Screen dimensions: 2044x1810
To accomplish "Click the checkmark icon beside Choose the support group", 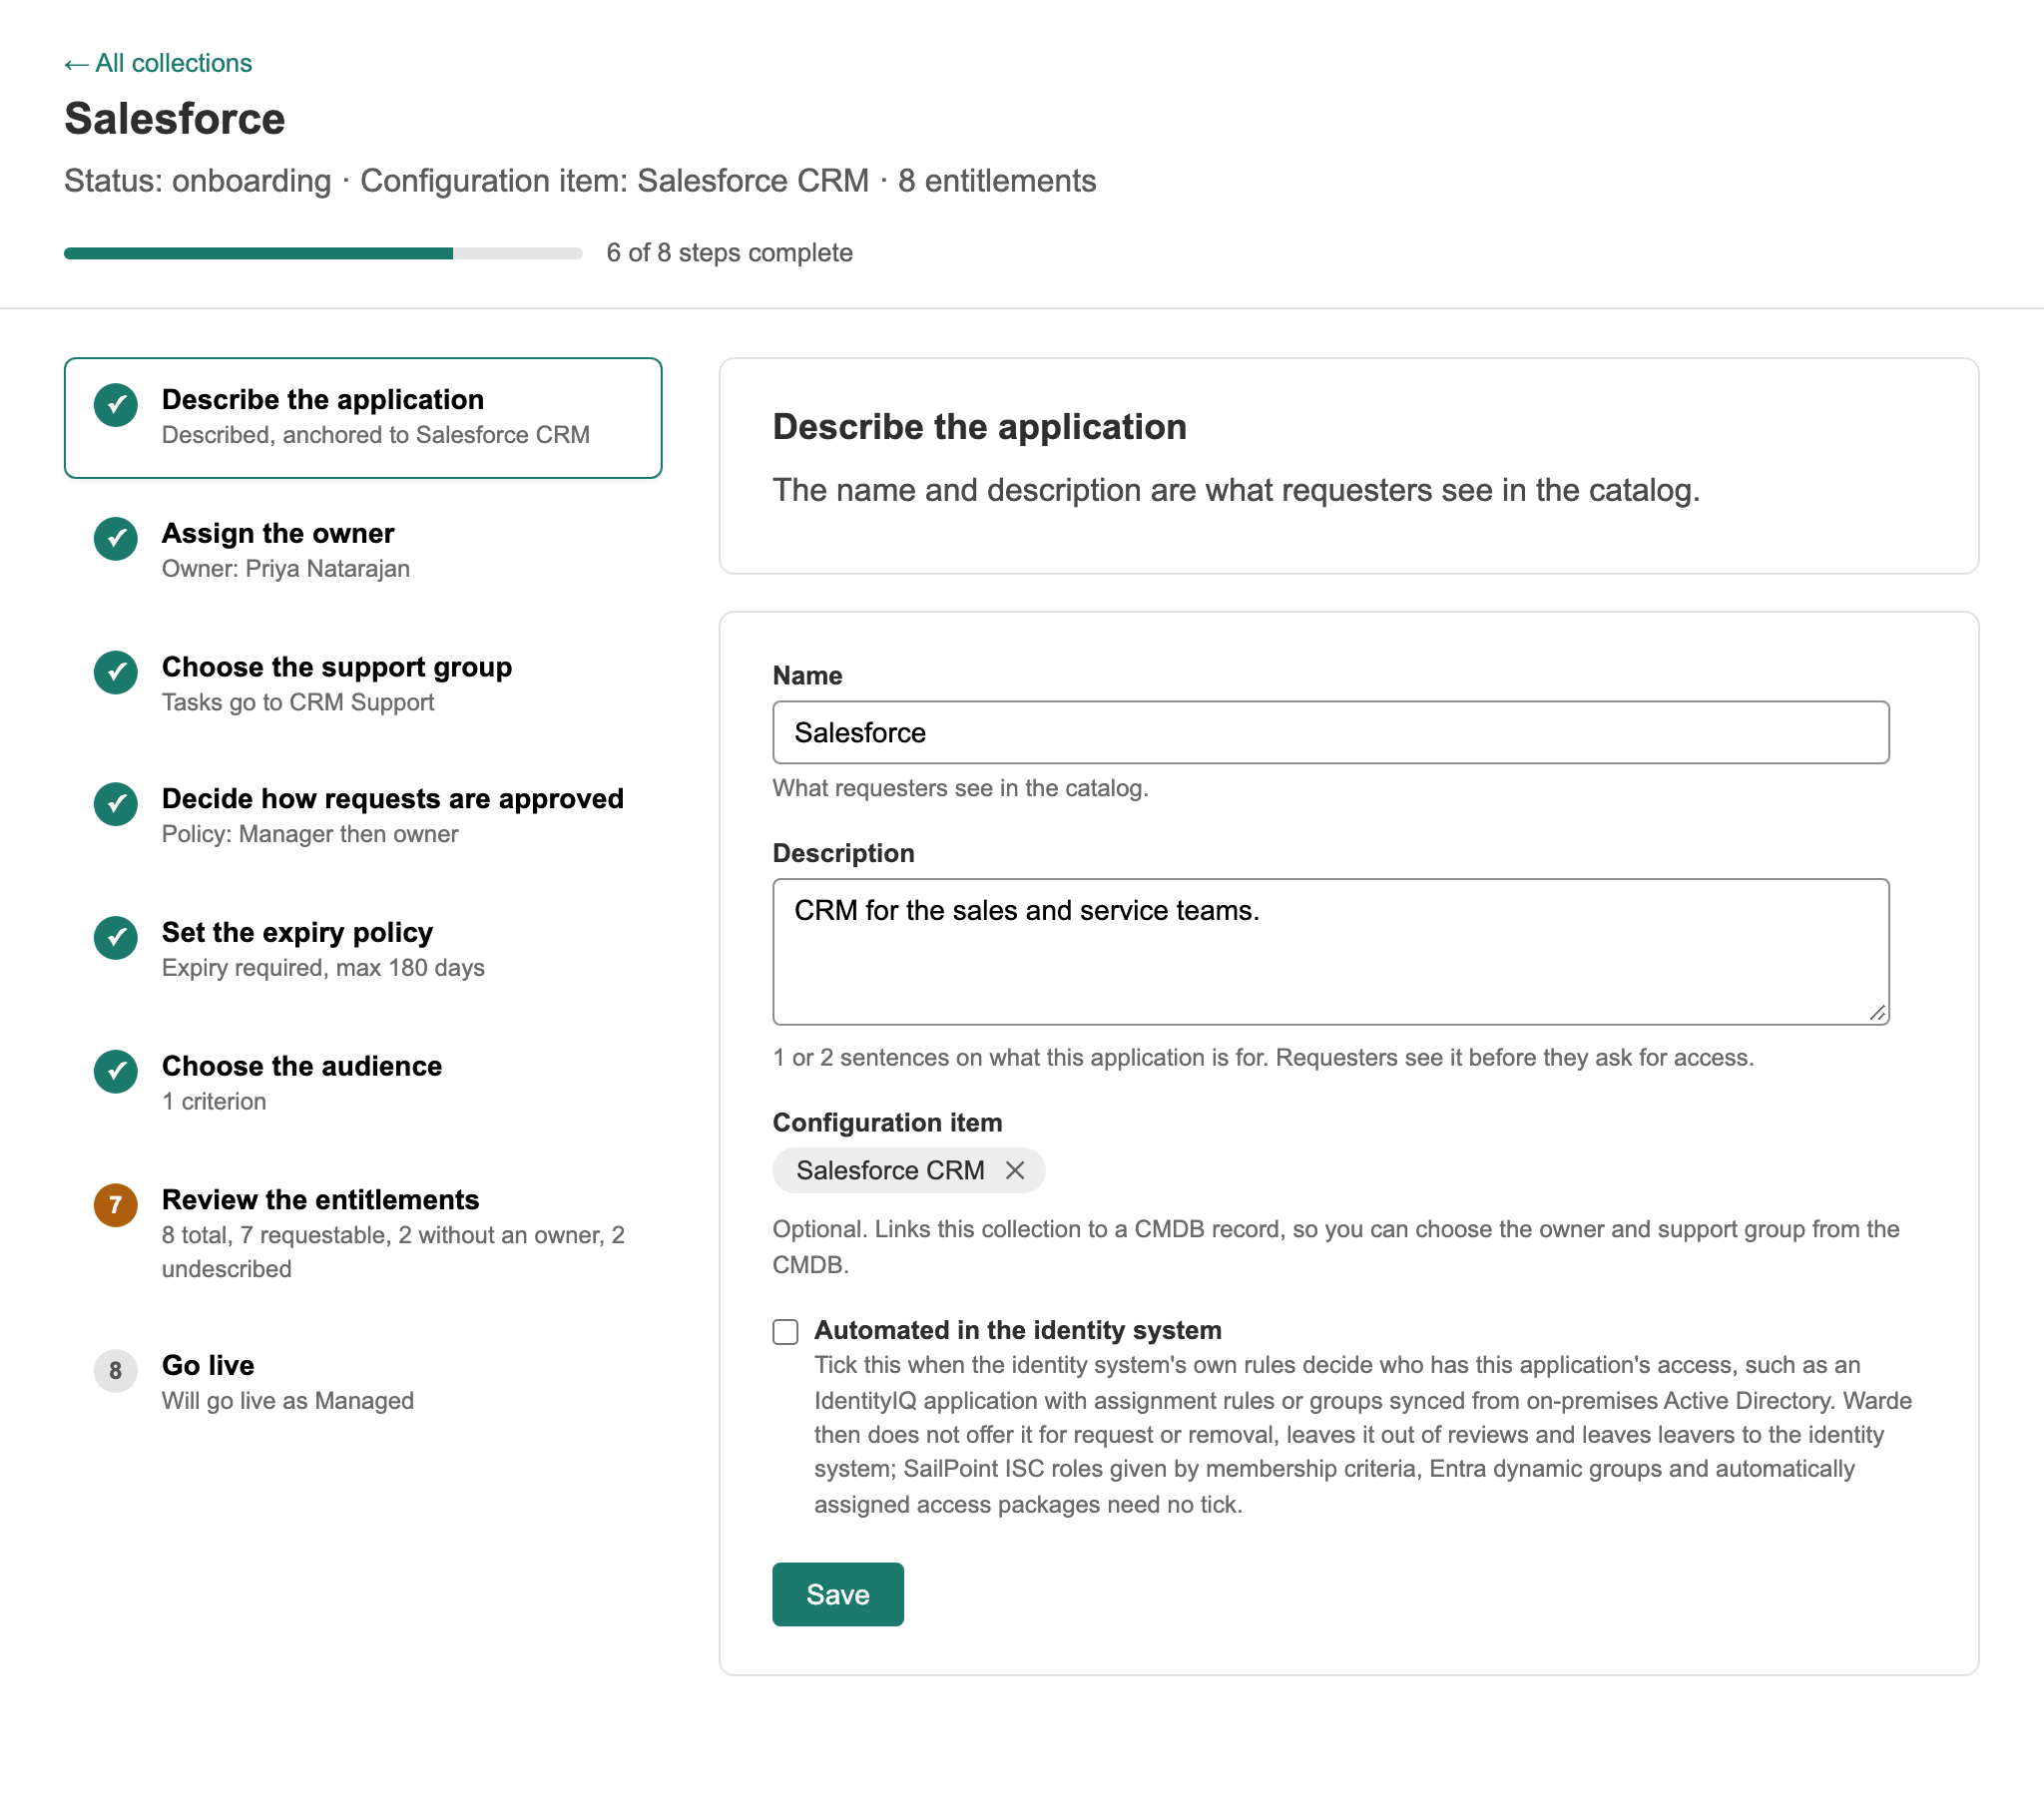I will click(116, 672).
